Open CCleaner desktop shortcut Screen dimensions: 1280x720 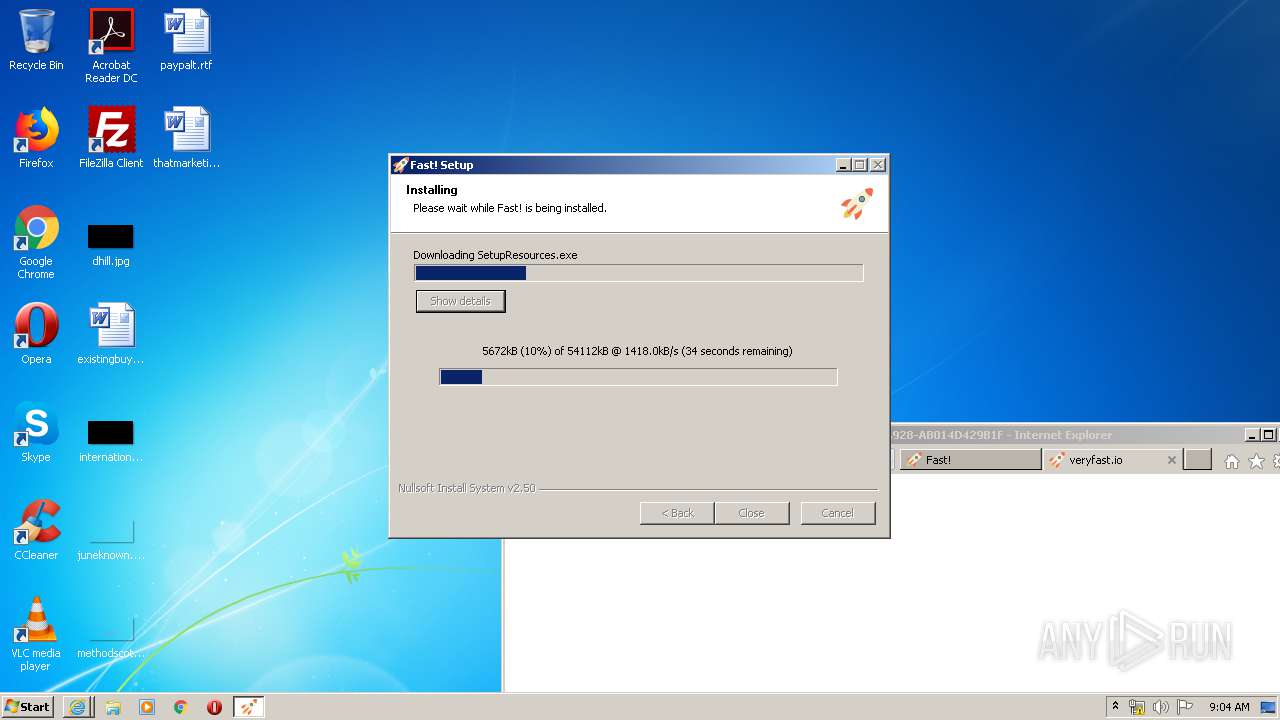tap(36, 530)
